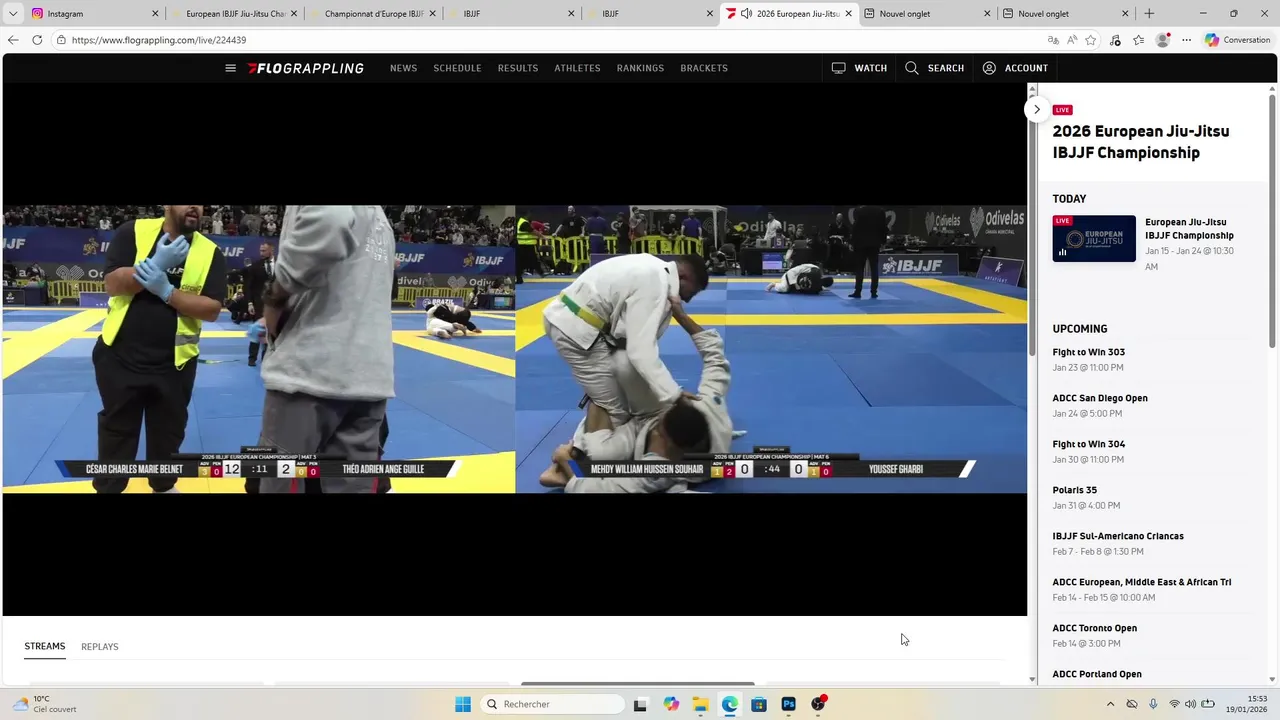Close the Instagram tab
Screen dimensions: 1280x720
tap(155, 14)
